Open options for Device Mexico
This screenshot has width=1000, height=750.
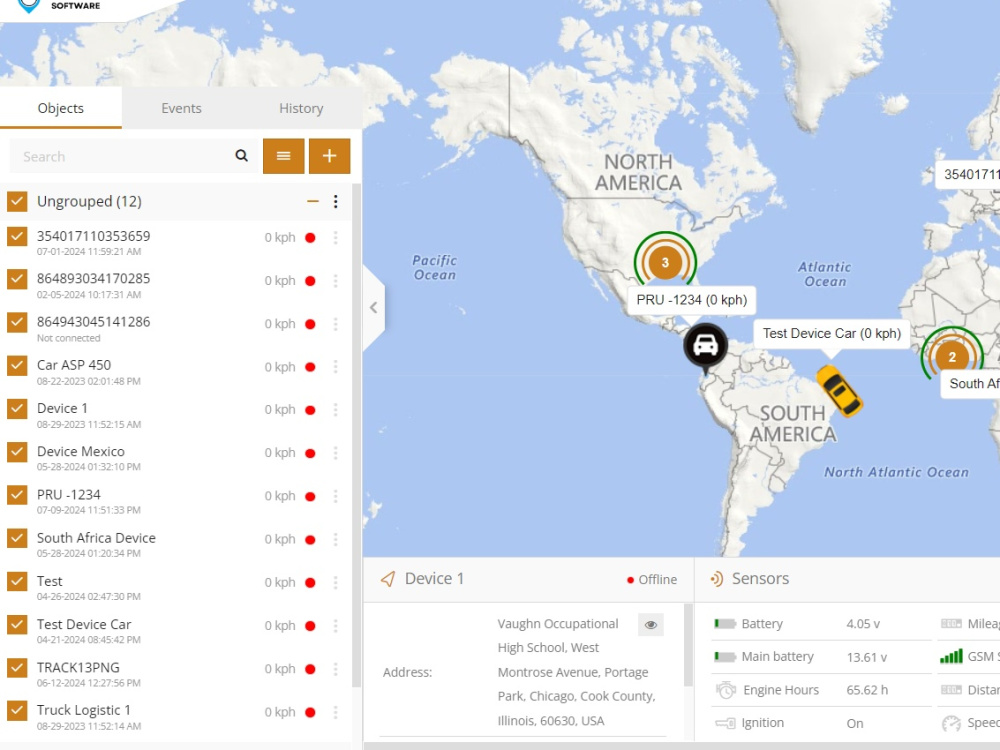coord(335,453)
